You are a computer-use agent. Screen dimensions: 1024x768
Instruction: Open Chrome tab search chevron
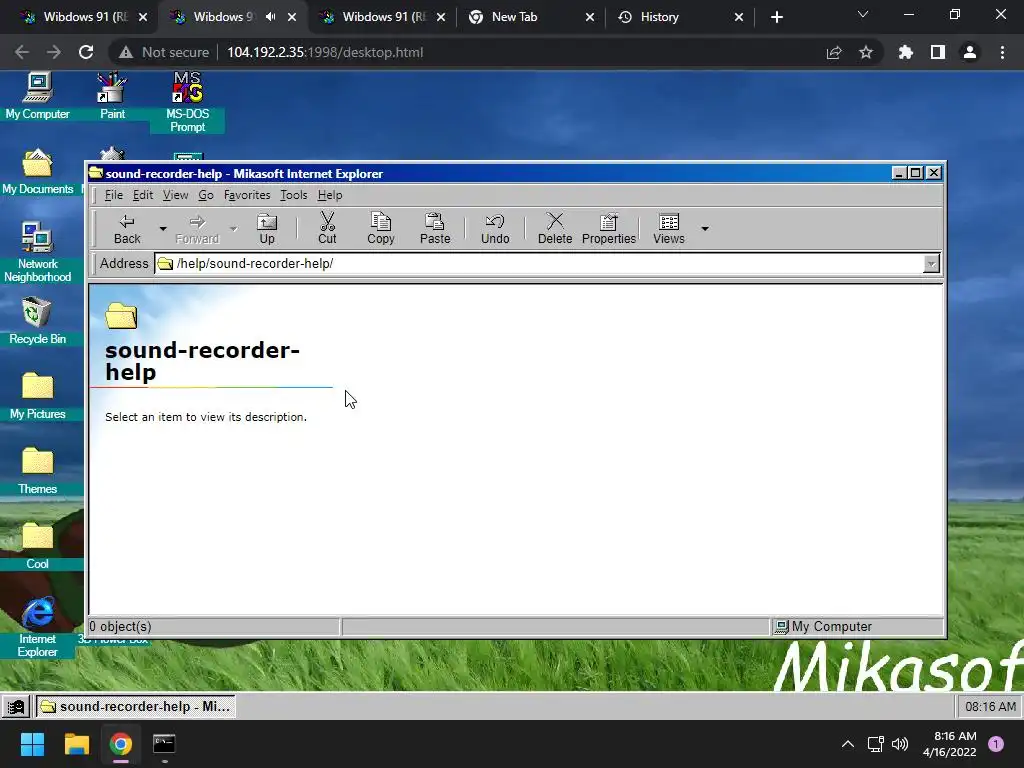coord(863,14)
